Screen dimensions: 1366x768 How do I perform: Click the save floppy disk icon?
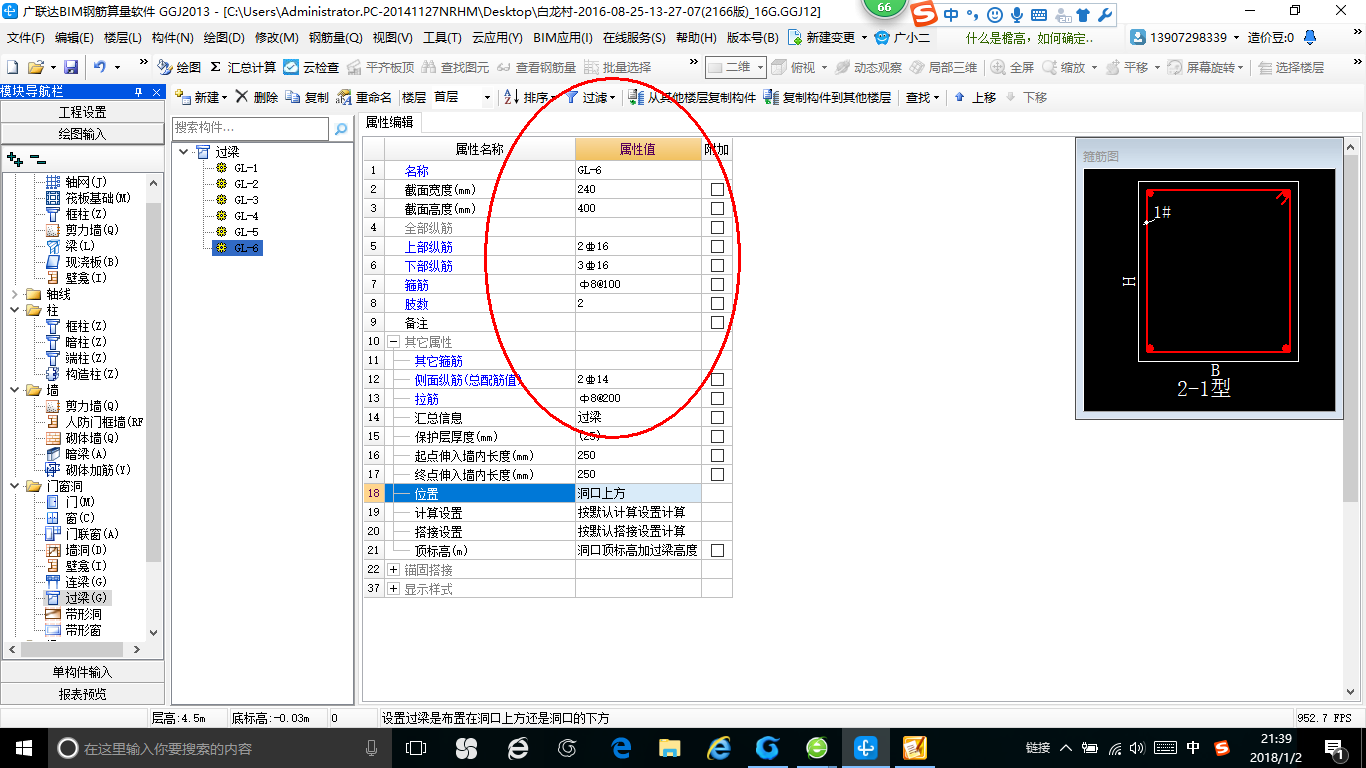coord(71,67)
